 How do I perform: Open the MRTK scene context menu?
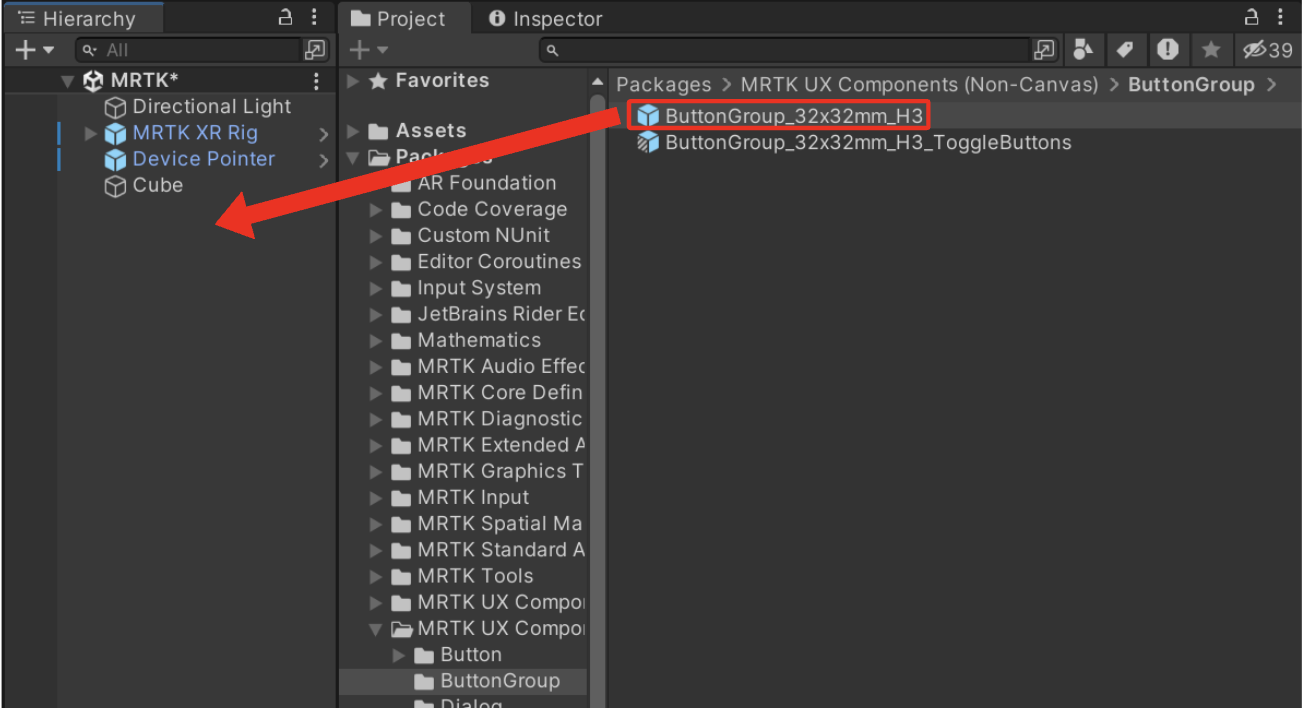pyautogui.click(x=316, y=81)
